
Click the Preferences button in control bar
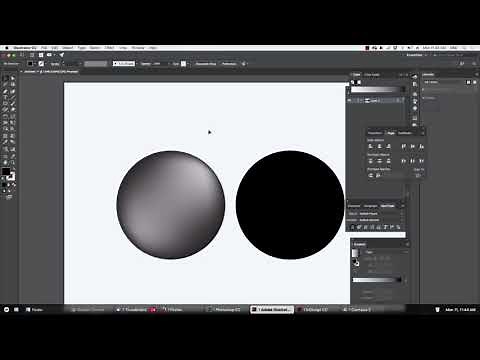229,63
